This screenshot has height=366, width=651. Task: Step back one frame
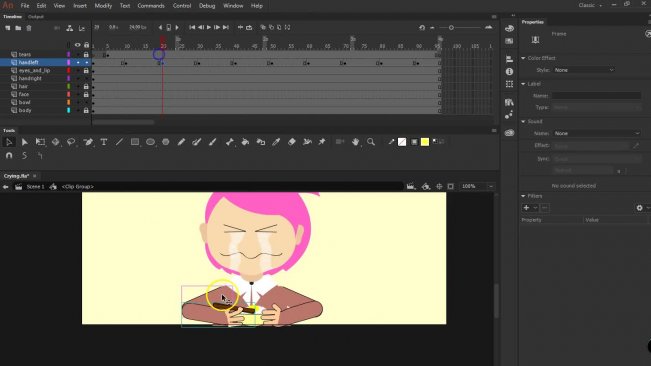click(201, 27)
